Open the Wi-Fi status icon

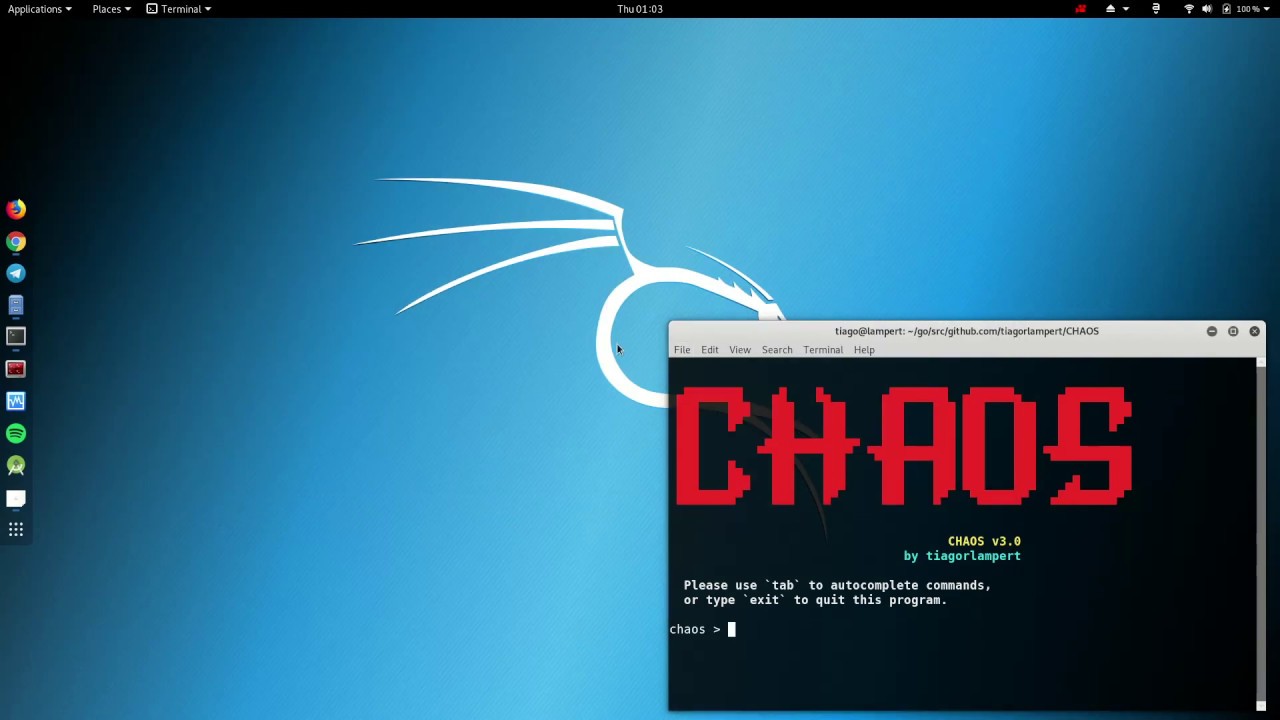point(1190,9)
